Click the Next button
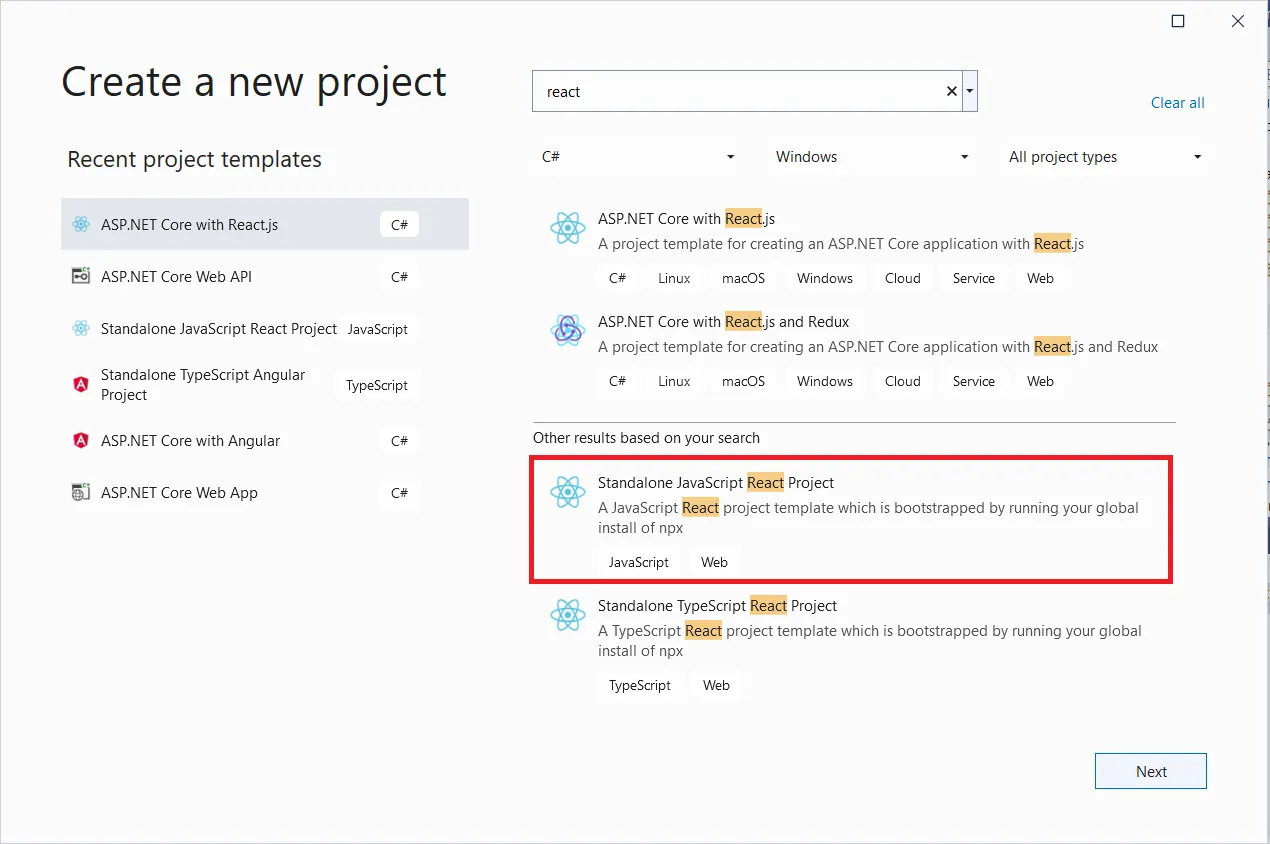The width and height of the screenshot is (1270, 844). pos(1150,770)
